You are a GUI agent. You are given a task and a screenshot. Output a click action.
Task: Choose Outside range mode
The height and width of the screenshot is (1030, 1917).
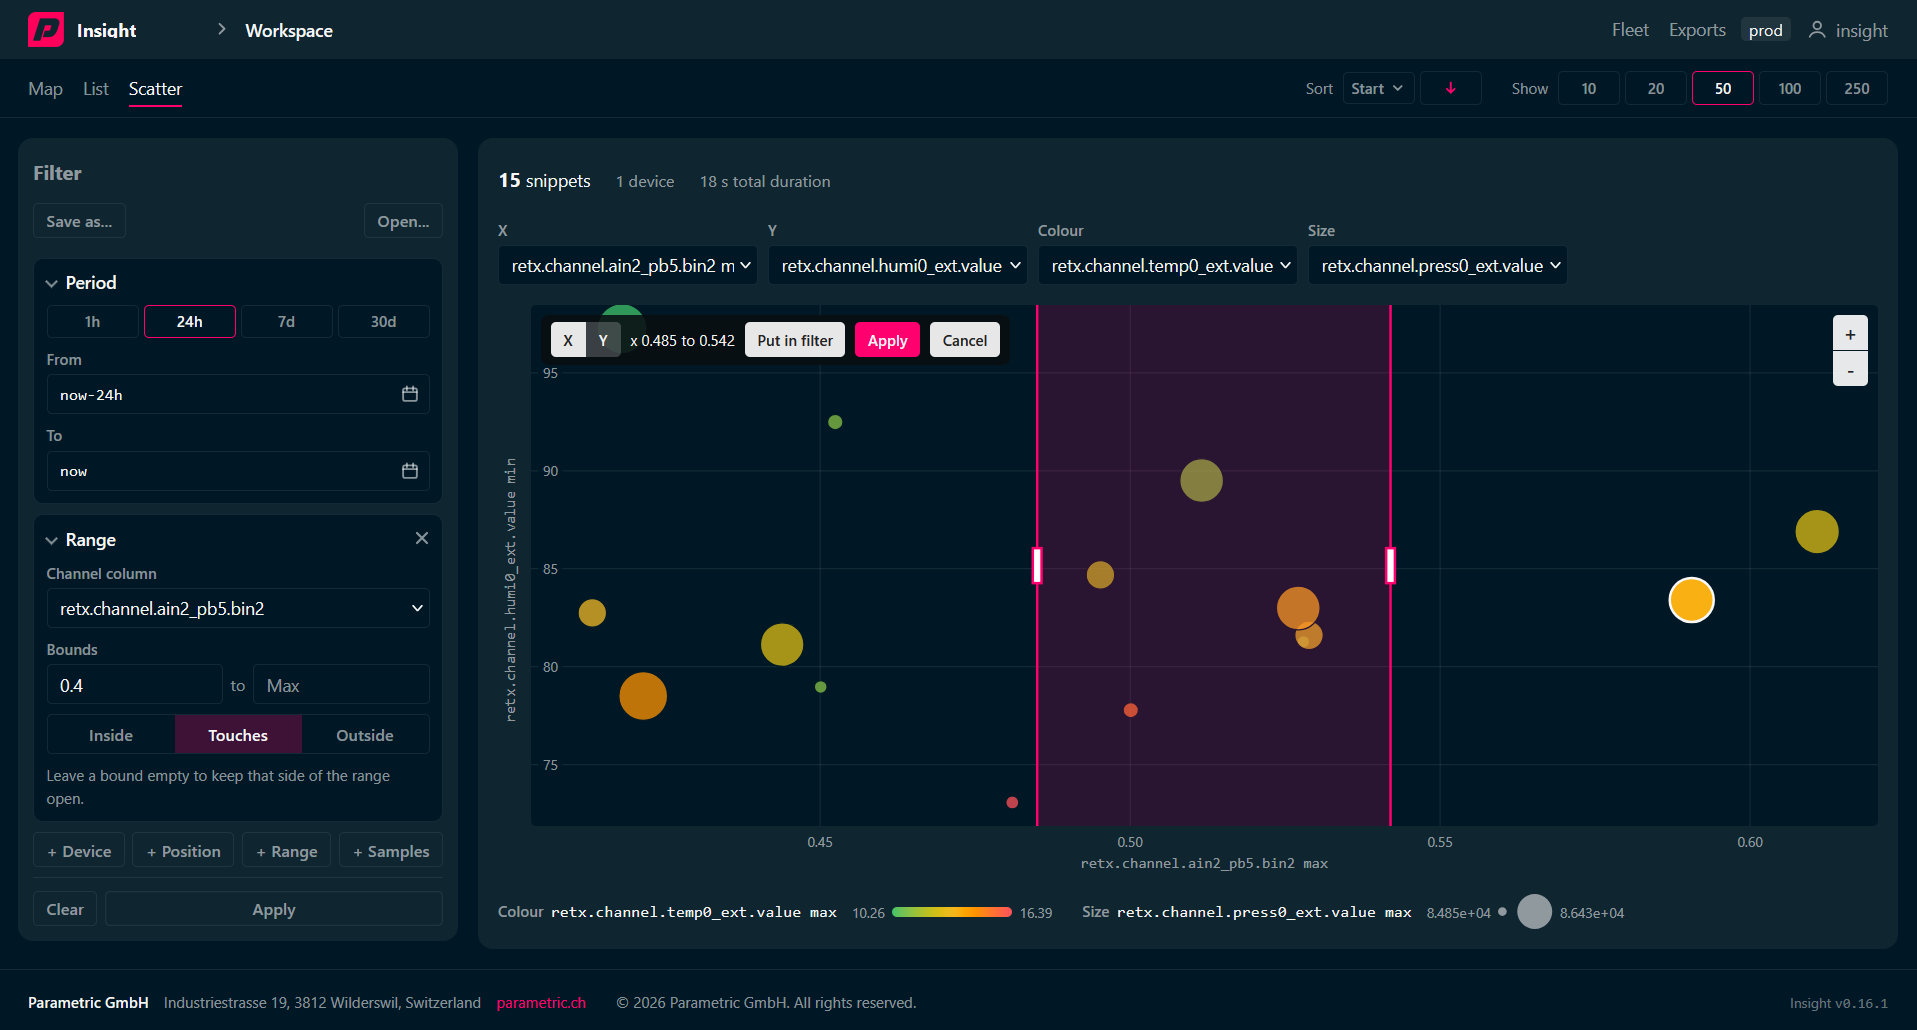click(x=365, y=735)
